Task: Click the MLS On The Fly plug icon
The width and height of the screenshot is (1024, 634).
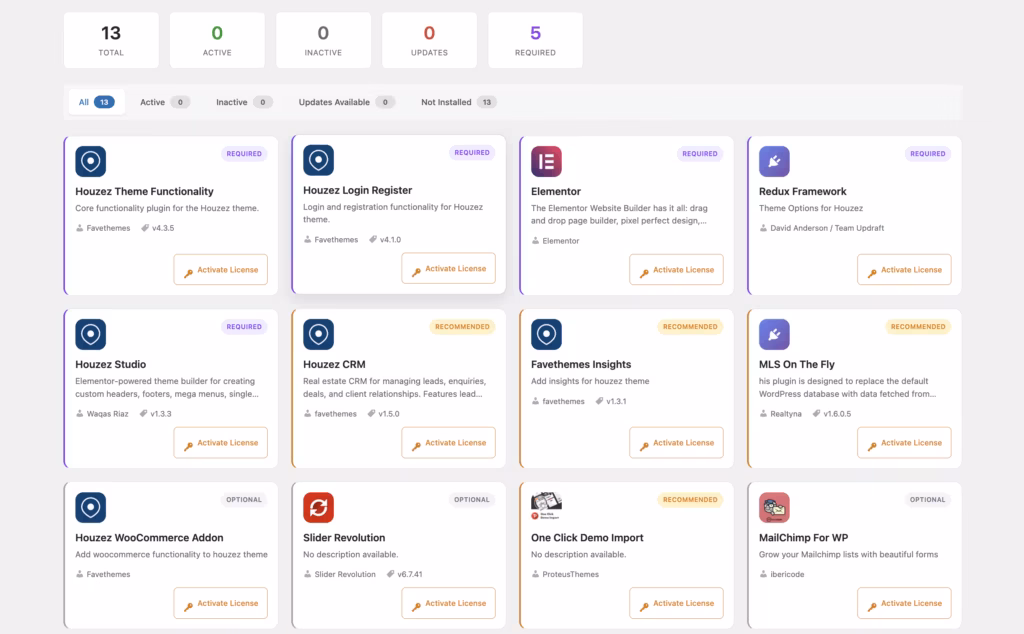Action: tap(775, 334)
